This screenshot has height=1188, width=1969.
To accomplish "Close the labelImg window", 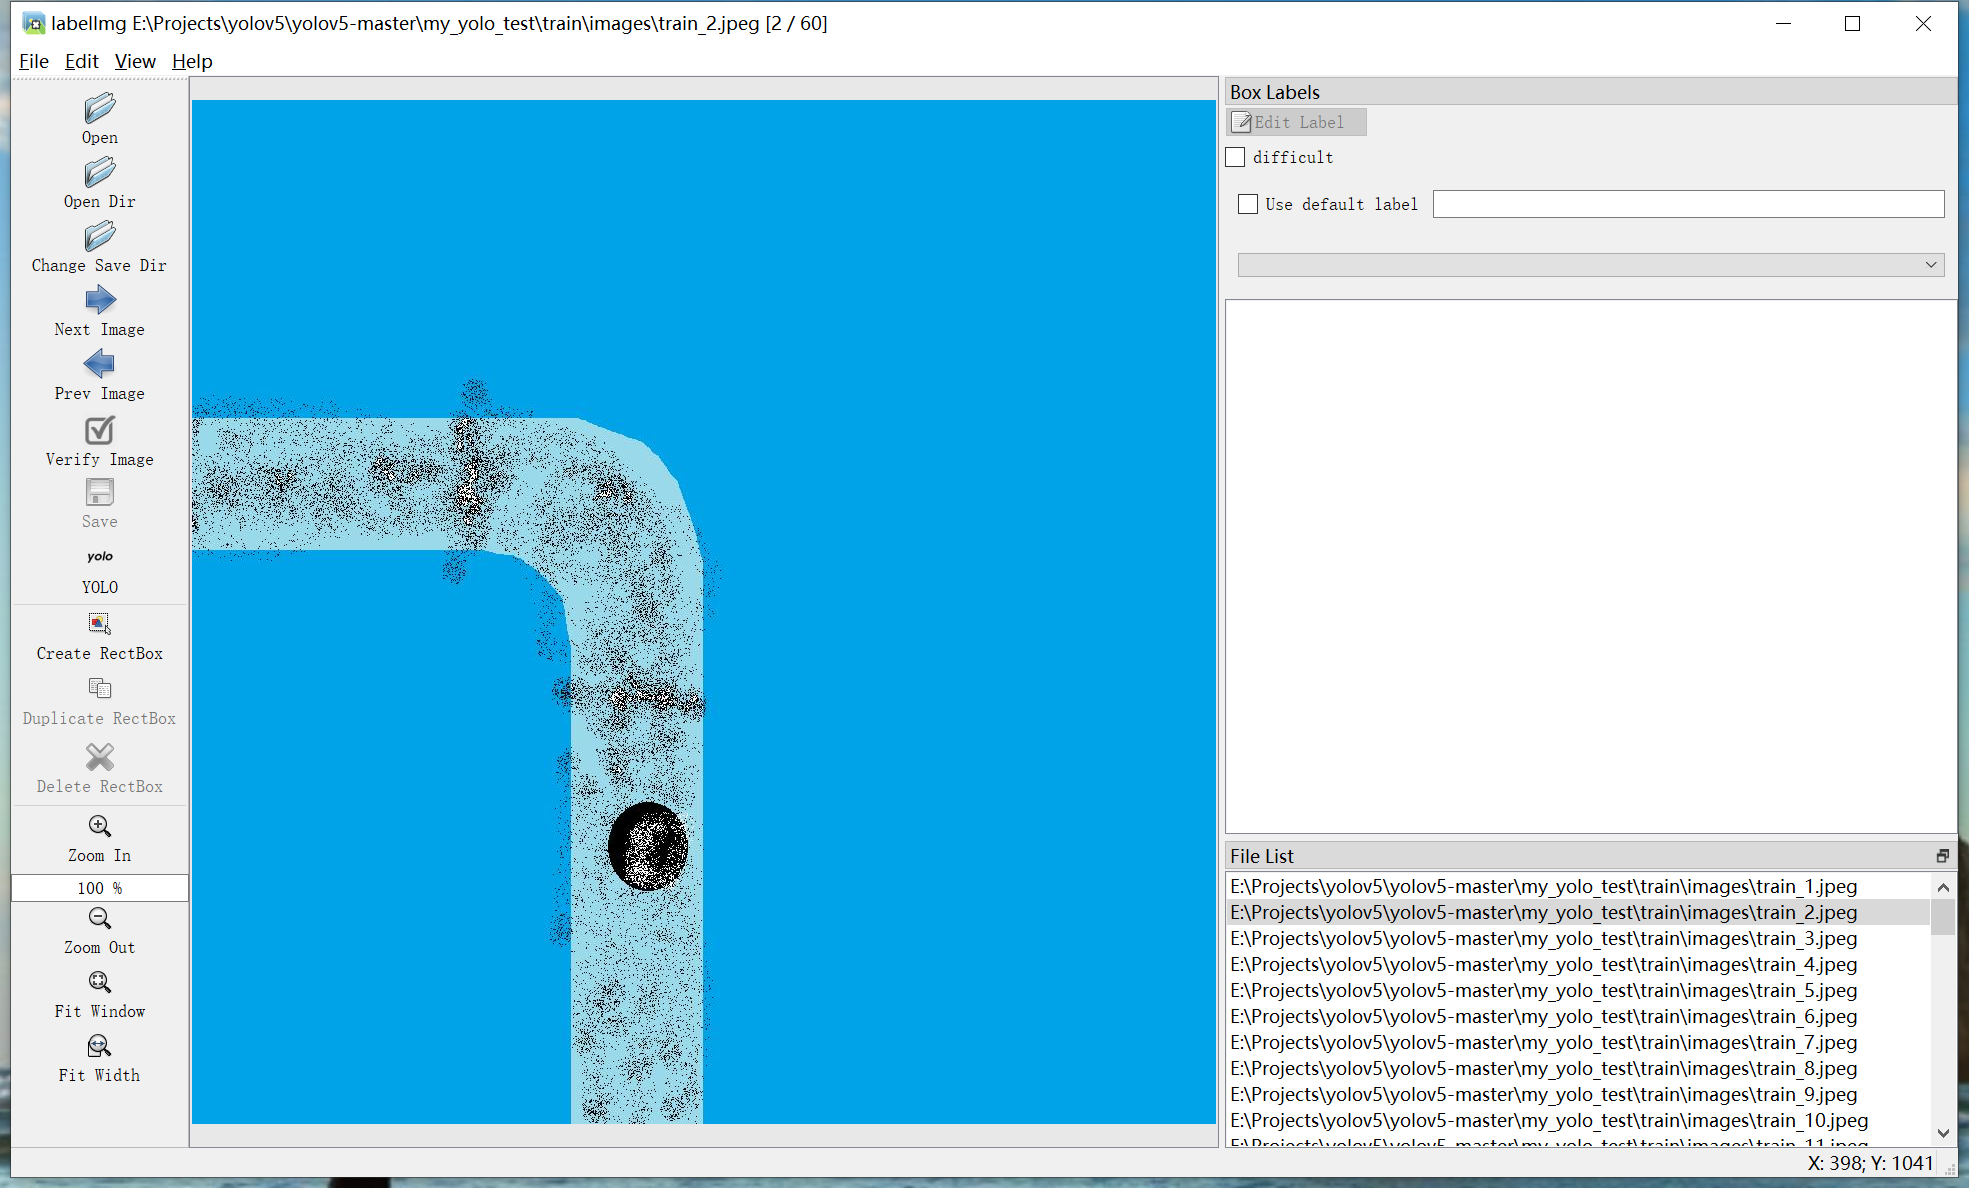I will (x=1923, y=23).
